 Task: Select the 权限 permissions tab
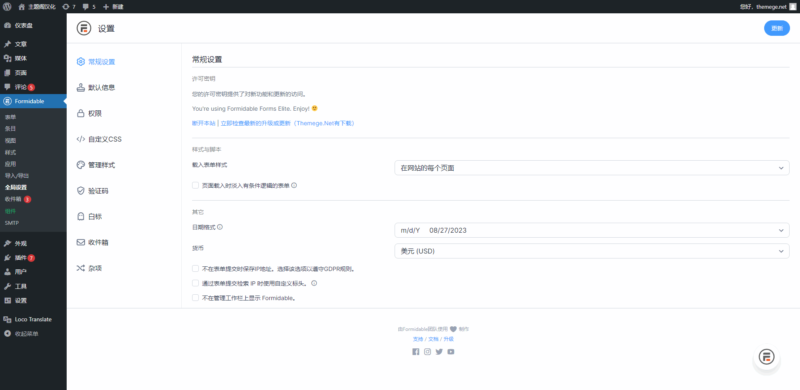point(89,113)
